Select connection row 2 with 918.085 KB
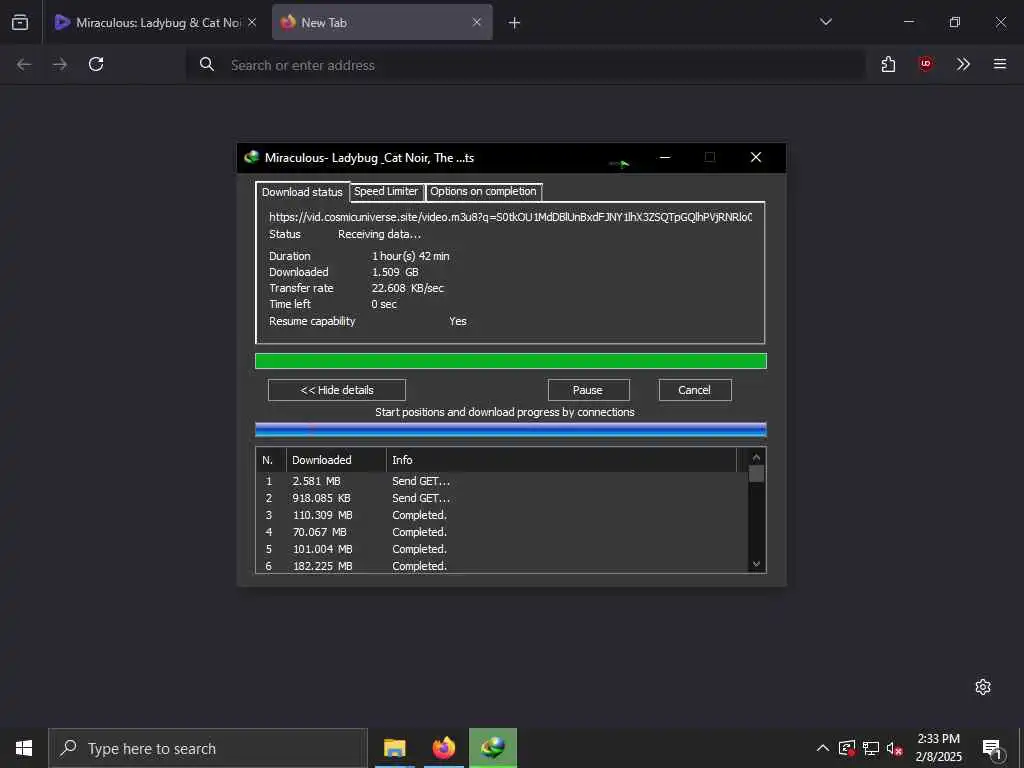The width and height of the screenshot is (1024, 768). [502, 498]
